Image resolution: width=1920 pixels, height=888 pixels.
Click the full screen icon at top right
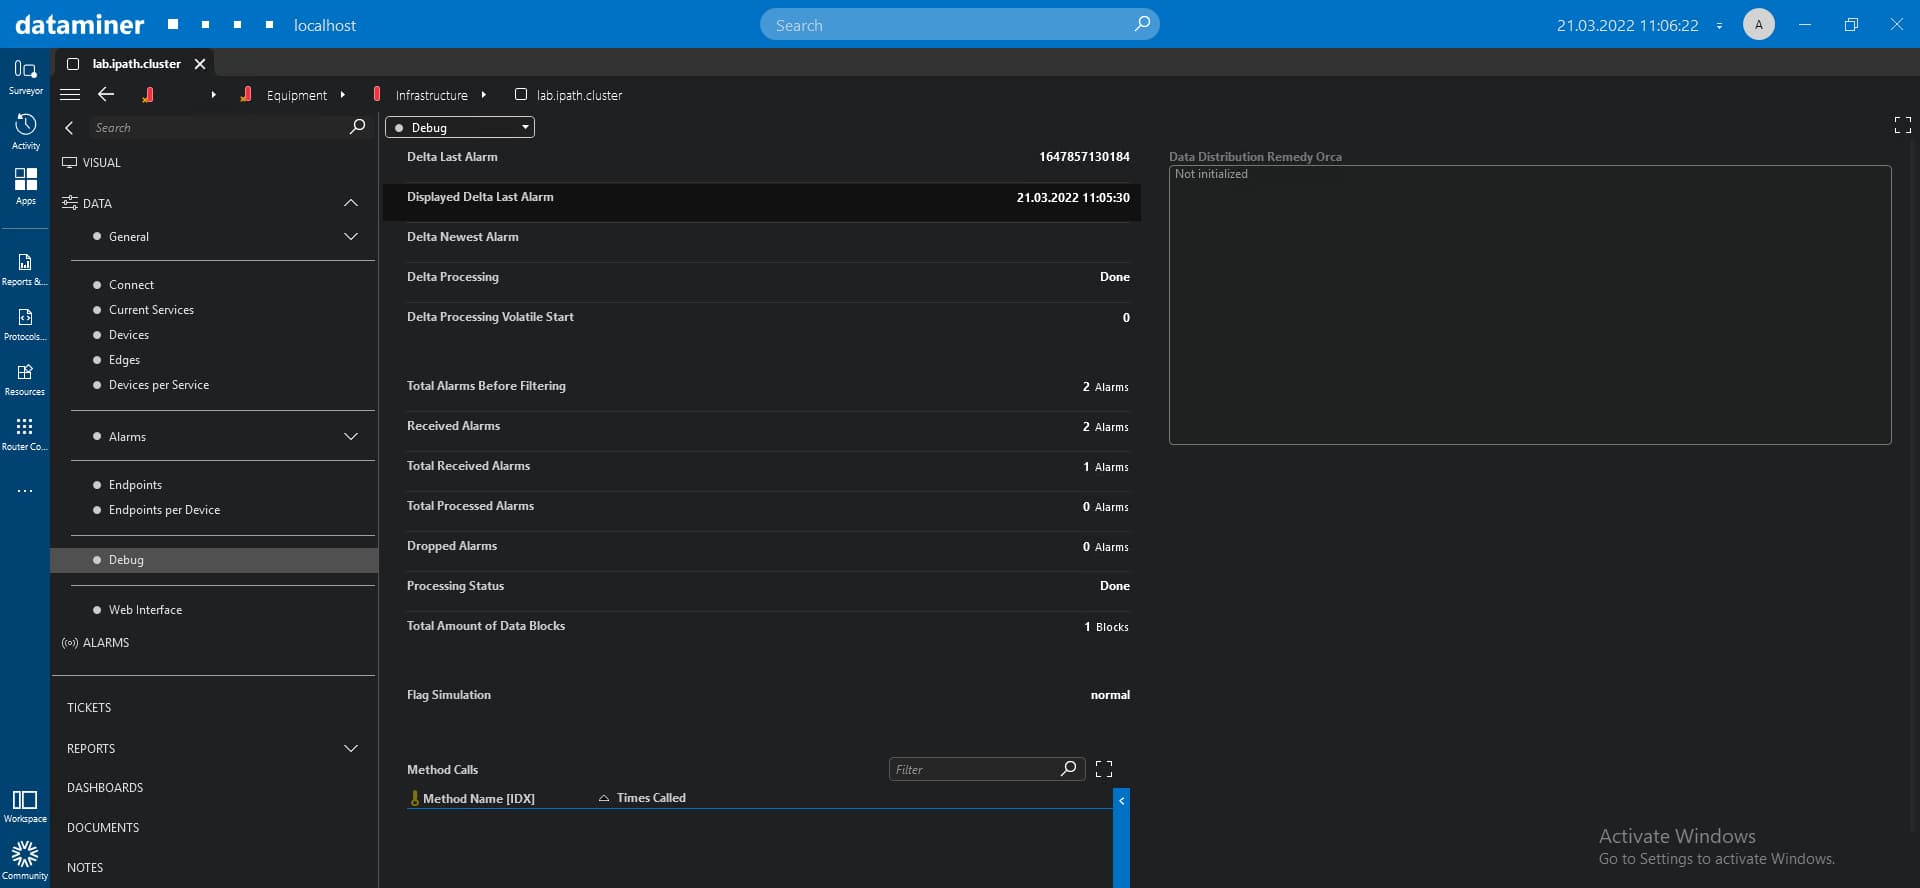click(1903, 125)
